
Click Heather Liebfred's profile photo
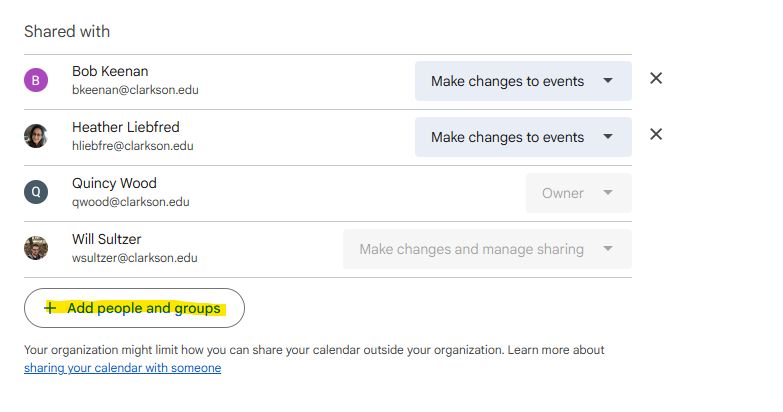click(x=36, y=136)
